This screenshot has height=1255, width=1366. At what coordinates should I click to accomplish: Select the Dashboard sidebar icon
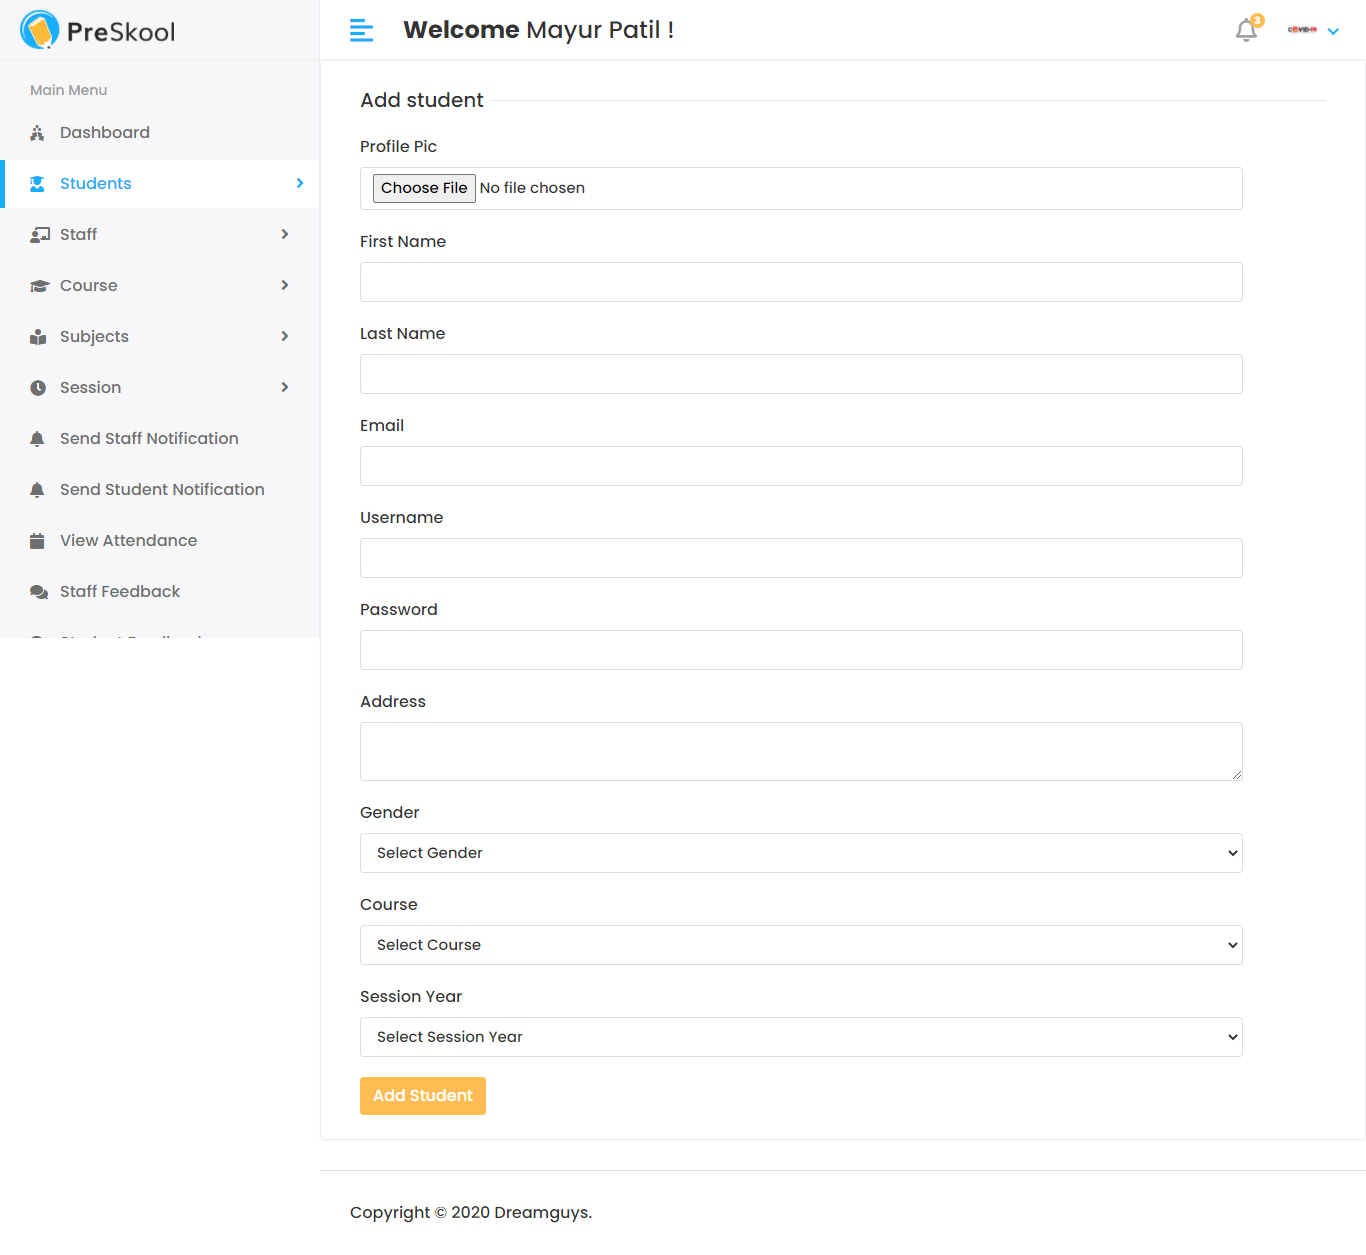[37, 132]
